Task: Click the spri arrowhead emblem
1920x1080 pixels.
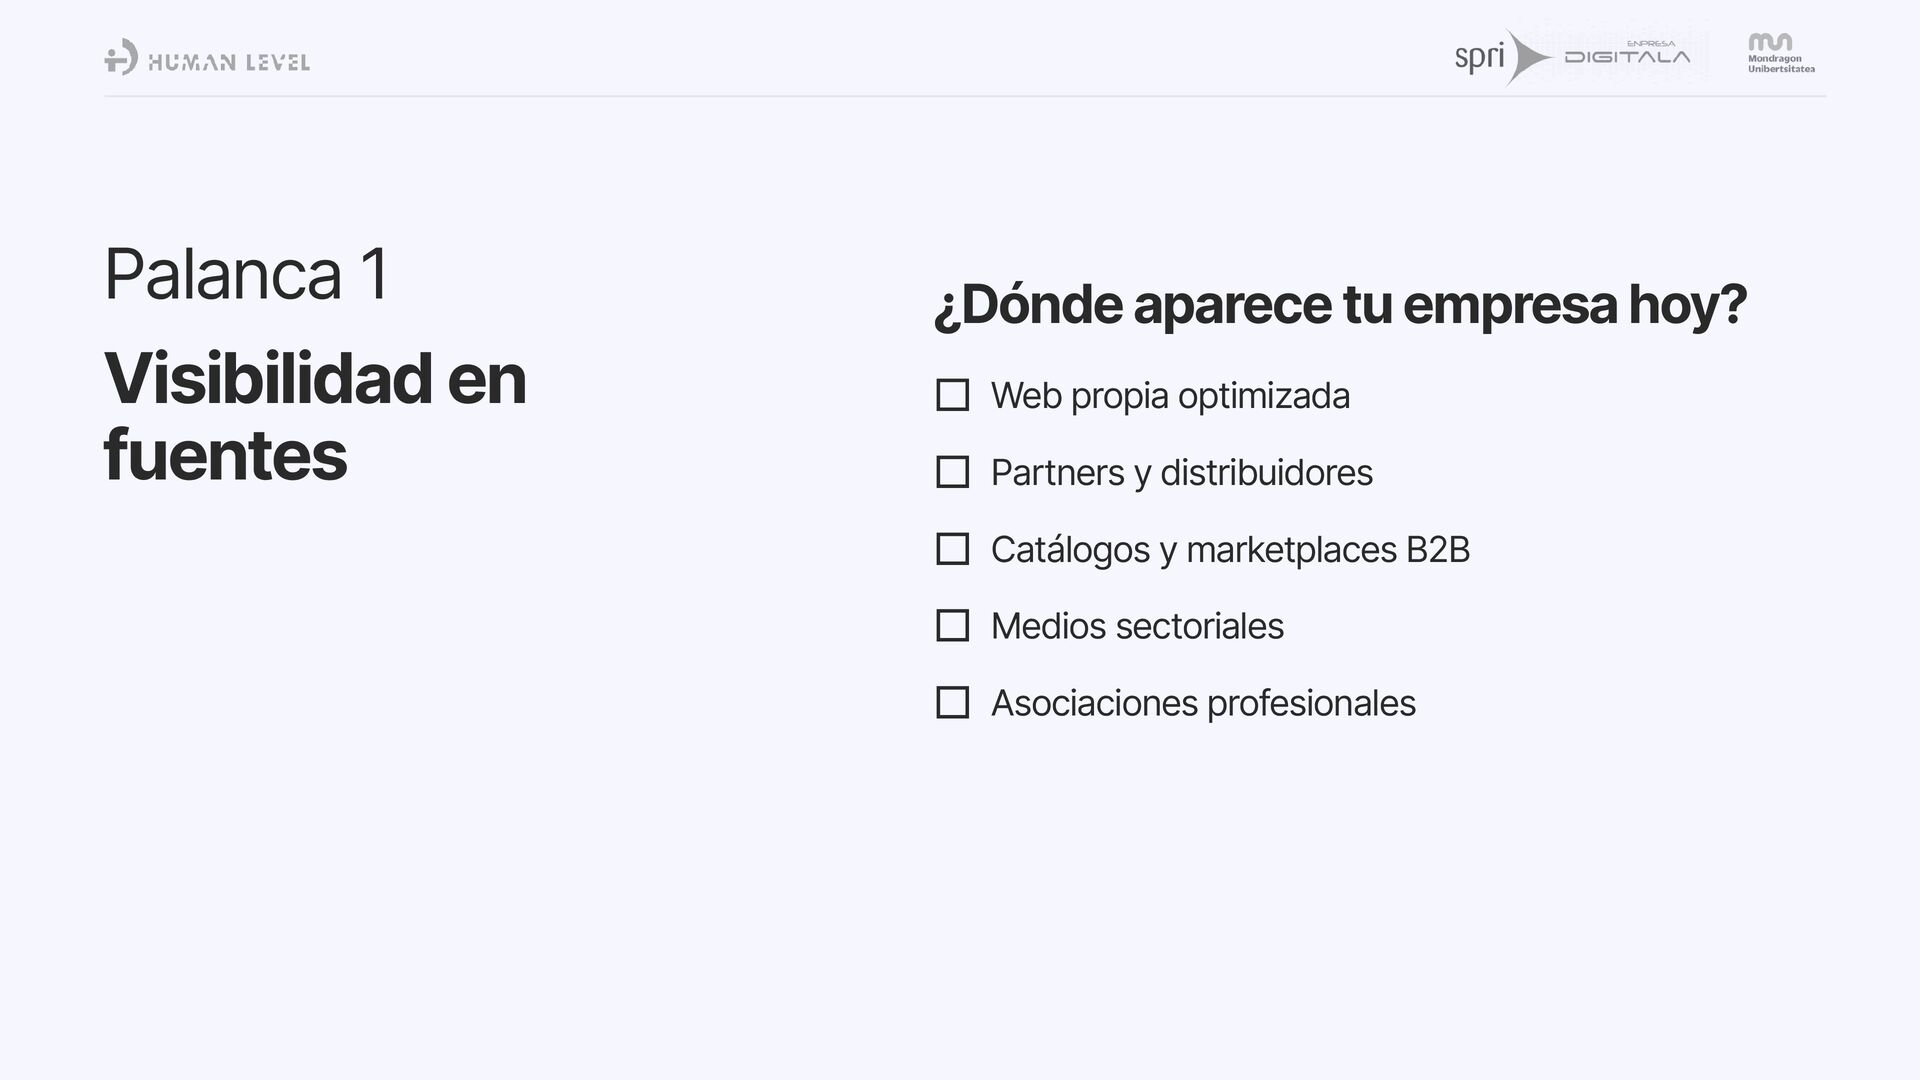Action: [x=1526, y=57]
